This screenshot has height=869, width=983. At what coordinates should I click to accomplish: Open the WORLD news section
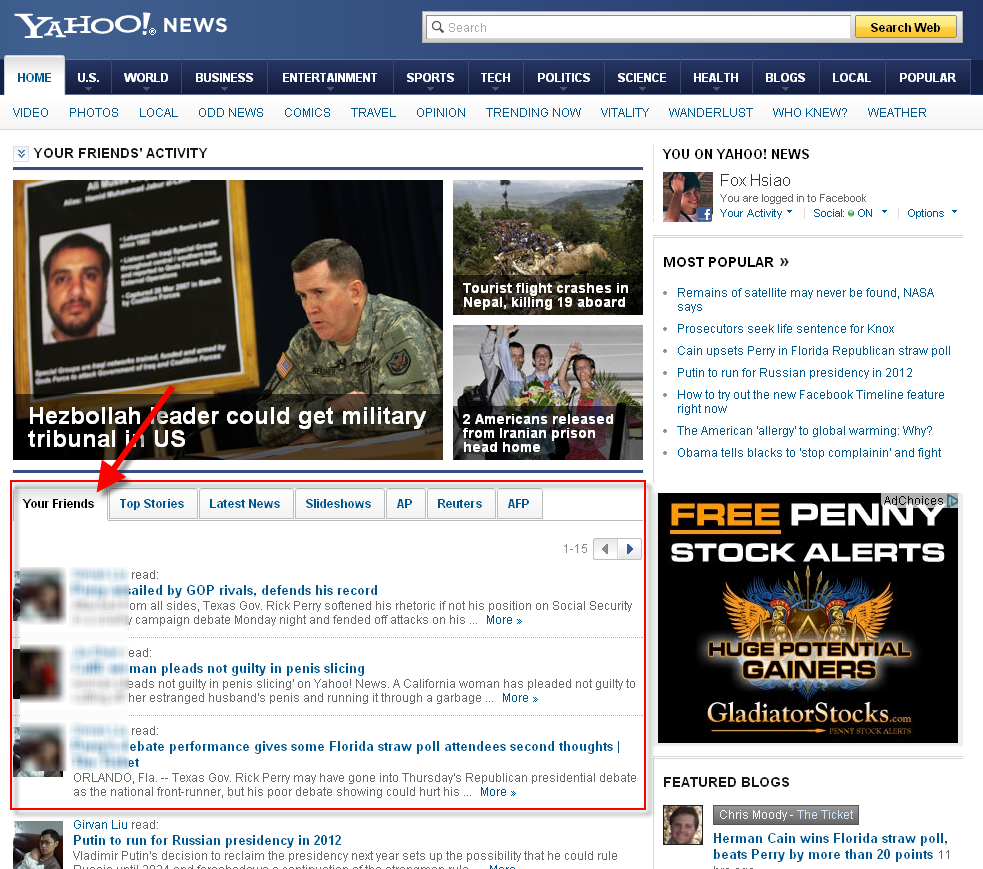pyautogui.click(x=146, y=78)
